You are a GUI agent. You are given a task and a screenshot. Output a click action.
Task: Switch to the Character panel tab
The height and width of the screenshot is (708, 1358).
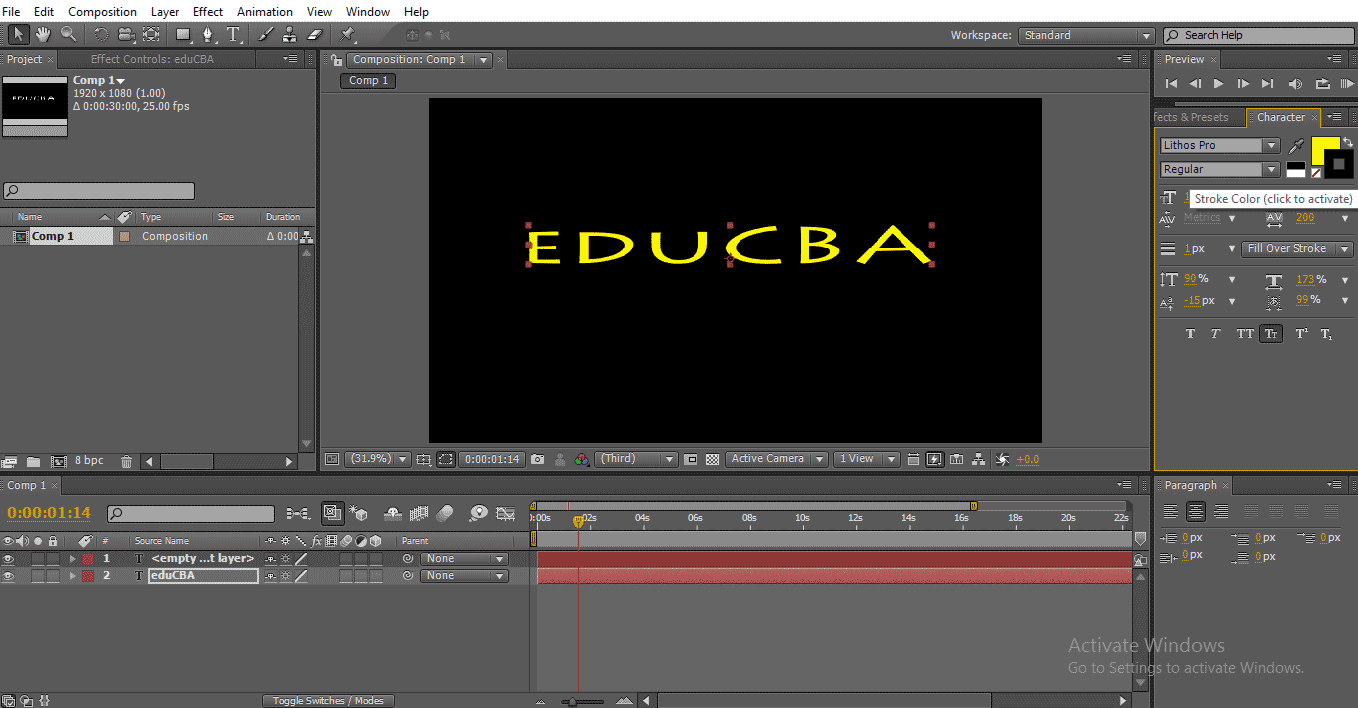(1281, 117)
